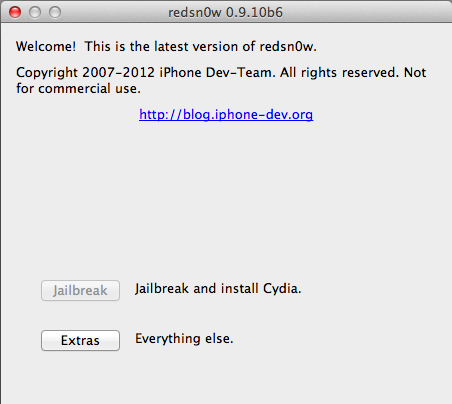Minimize the redsn0w window

tap(35, 12)
